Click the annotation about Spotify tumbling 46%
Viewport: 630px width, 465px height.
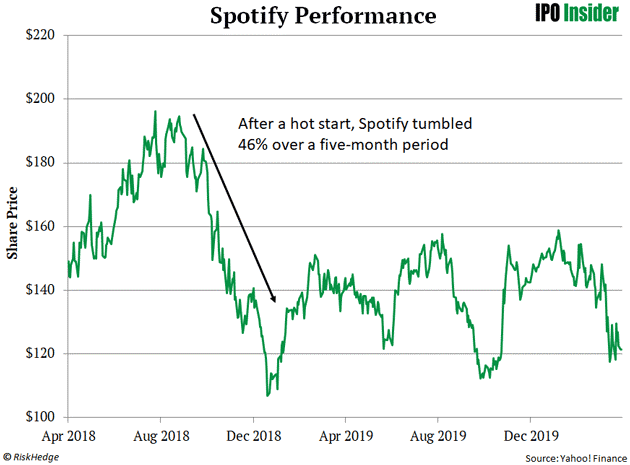point(356,135)
